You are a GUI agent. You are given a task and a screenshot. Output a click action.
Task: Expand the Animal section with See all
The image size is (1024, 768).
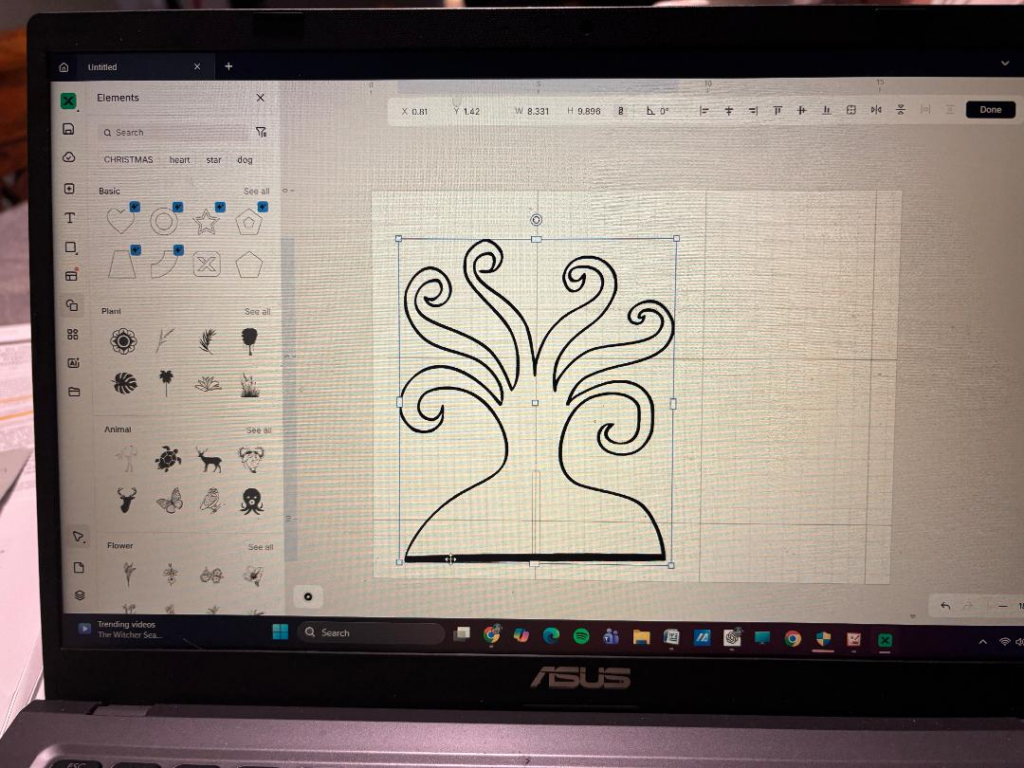click(x=259, y=430)
